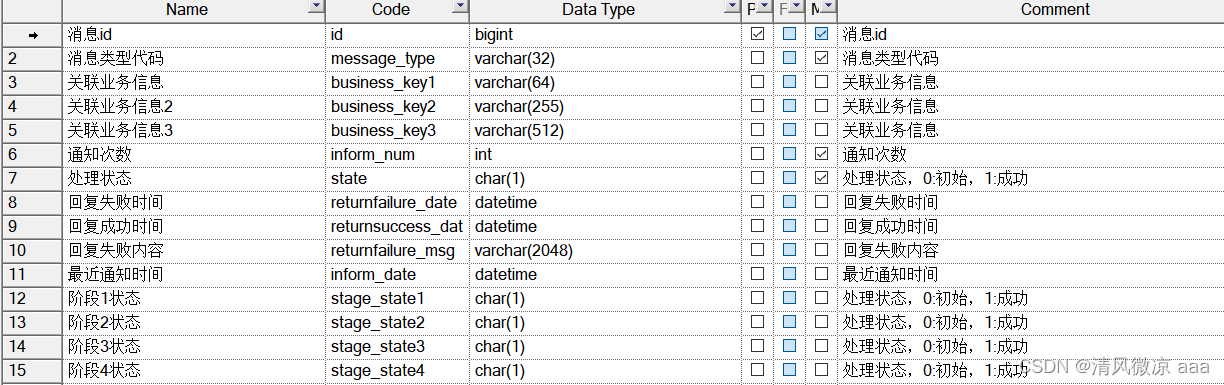Image resolution: width=1224 pixels, height=385 pixels.
Task: Click the Comment cell 最近通知时间
Action: click(1030, 274)
